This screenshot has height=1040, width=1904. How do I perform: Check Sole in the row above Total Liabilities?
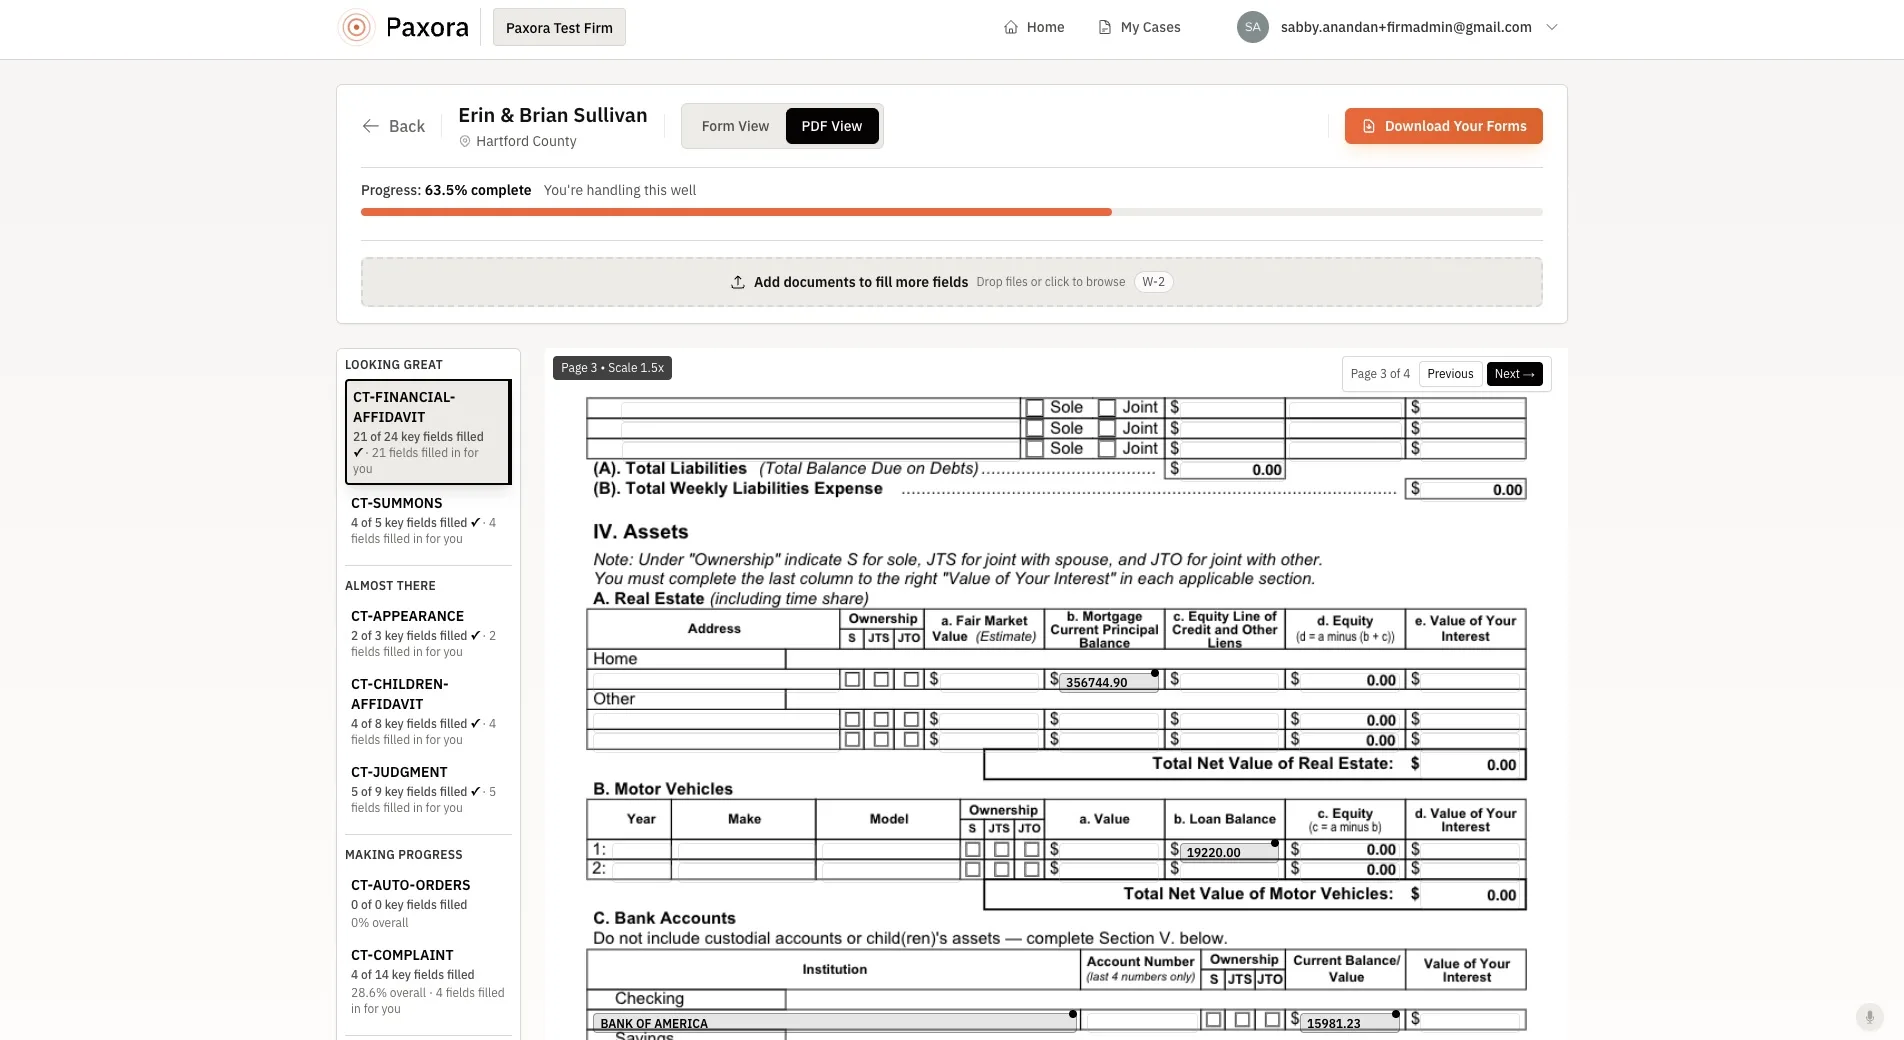pyautogui.click(x=1035, y=449)
